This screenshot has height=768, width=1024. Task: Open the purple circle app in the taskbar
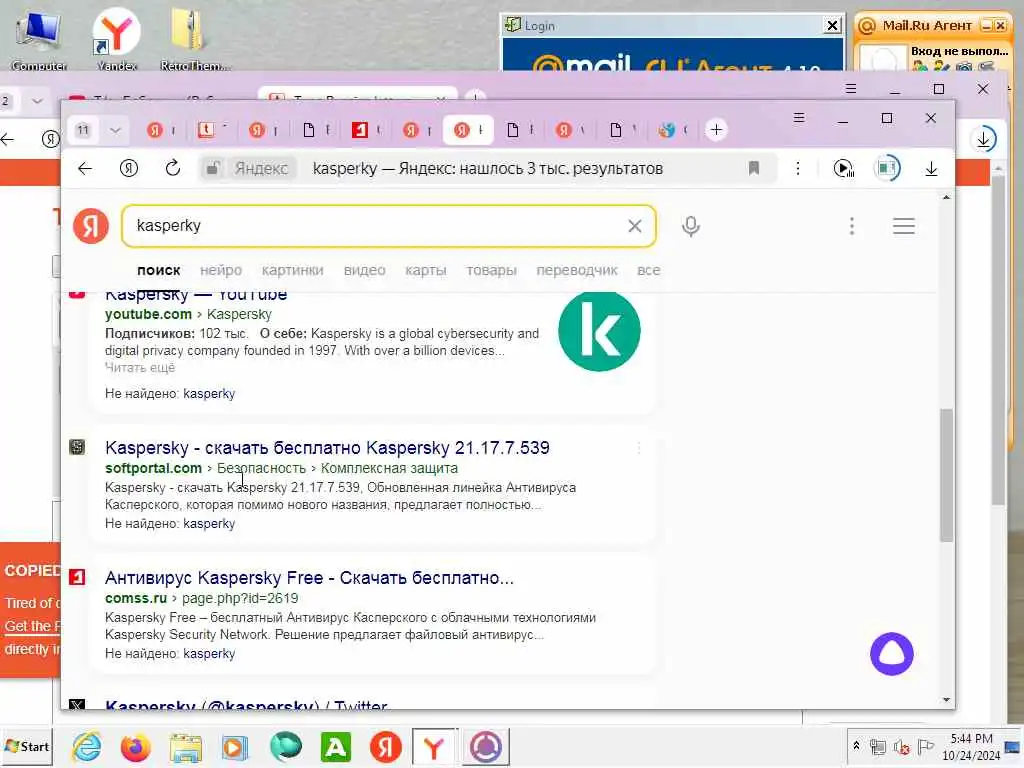486,746
